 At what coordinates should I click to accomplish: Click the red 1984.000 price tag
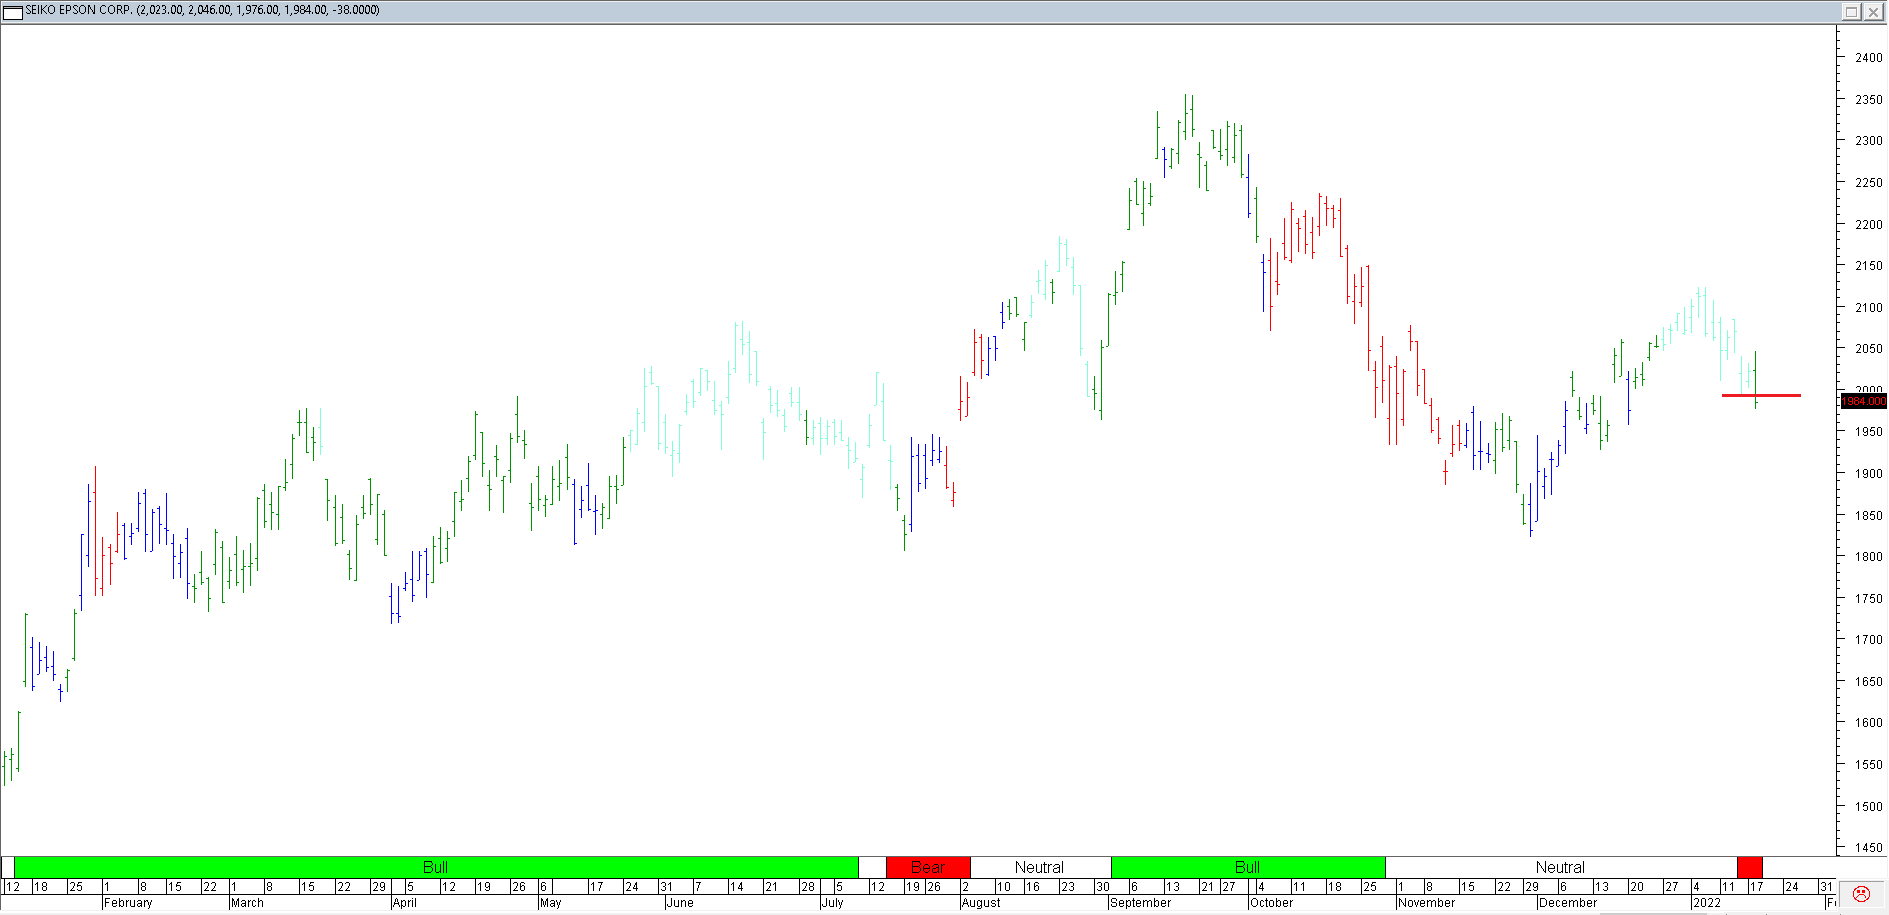[x=1864, y=401]
